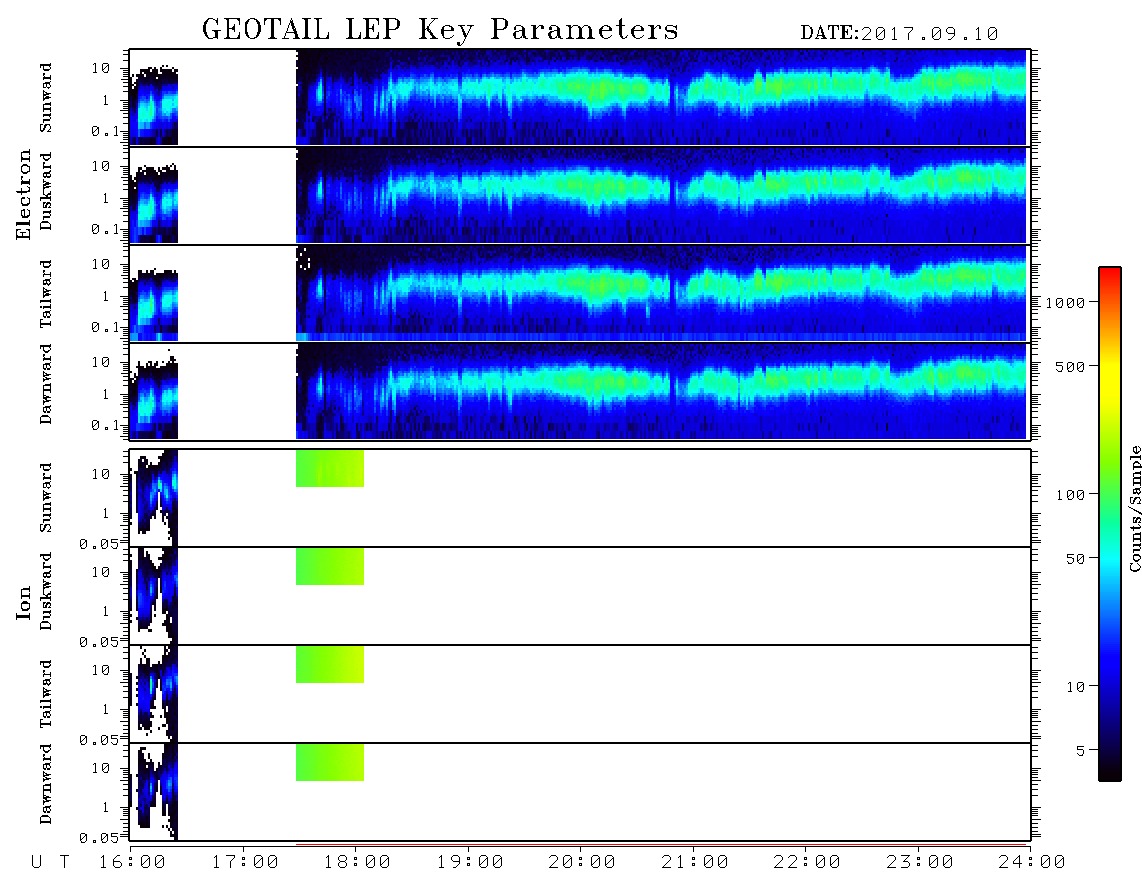Click the "U T" axis label
The width and height of the screenshot is (1142, 880).
(50, 863)
